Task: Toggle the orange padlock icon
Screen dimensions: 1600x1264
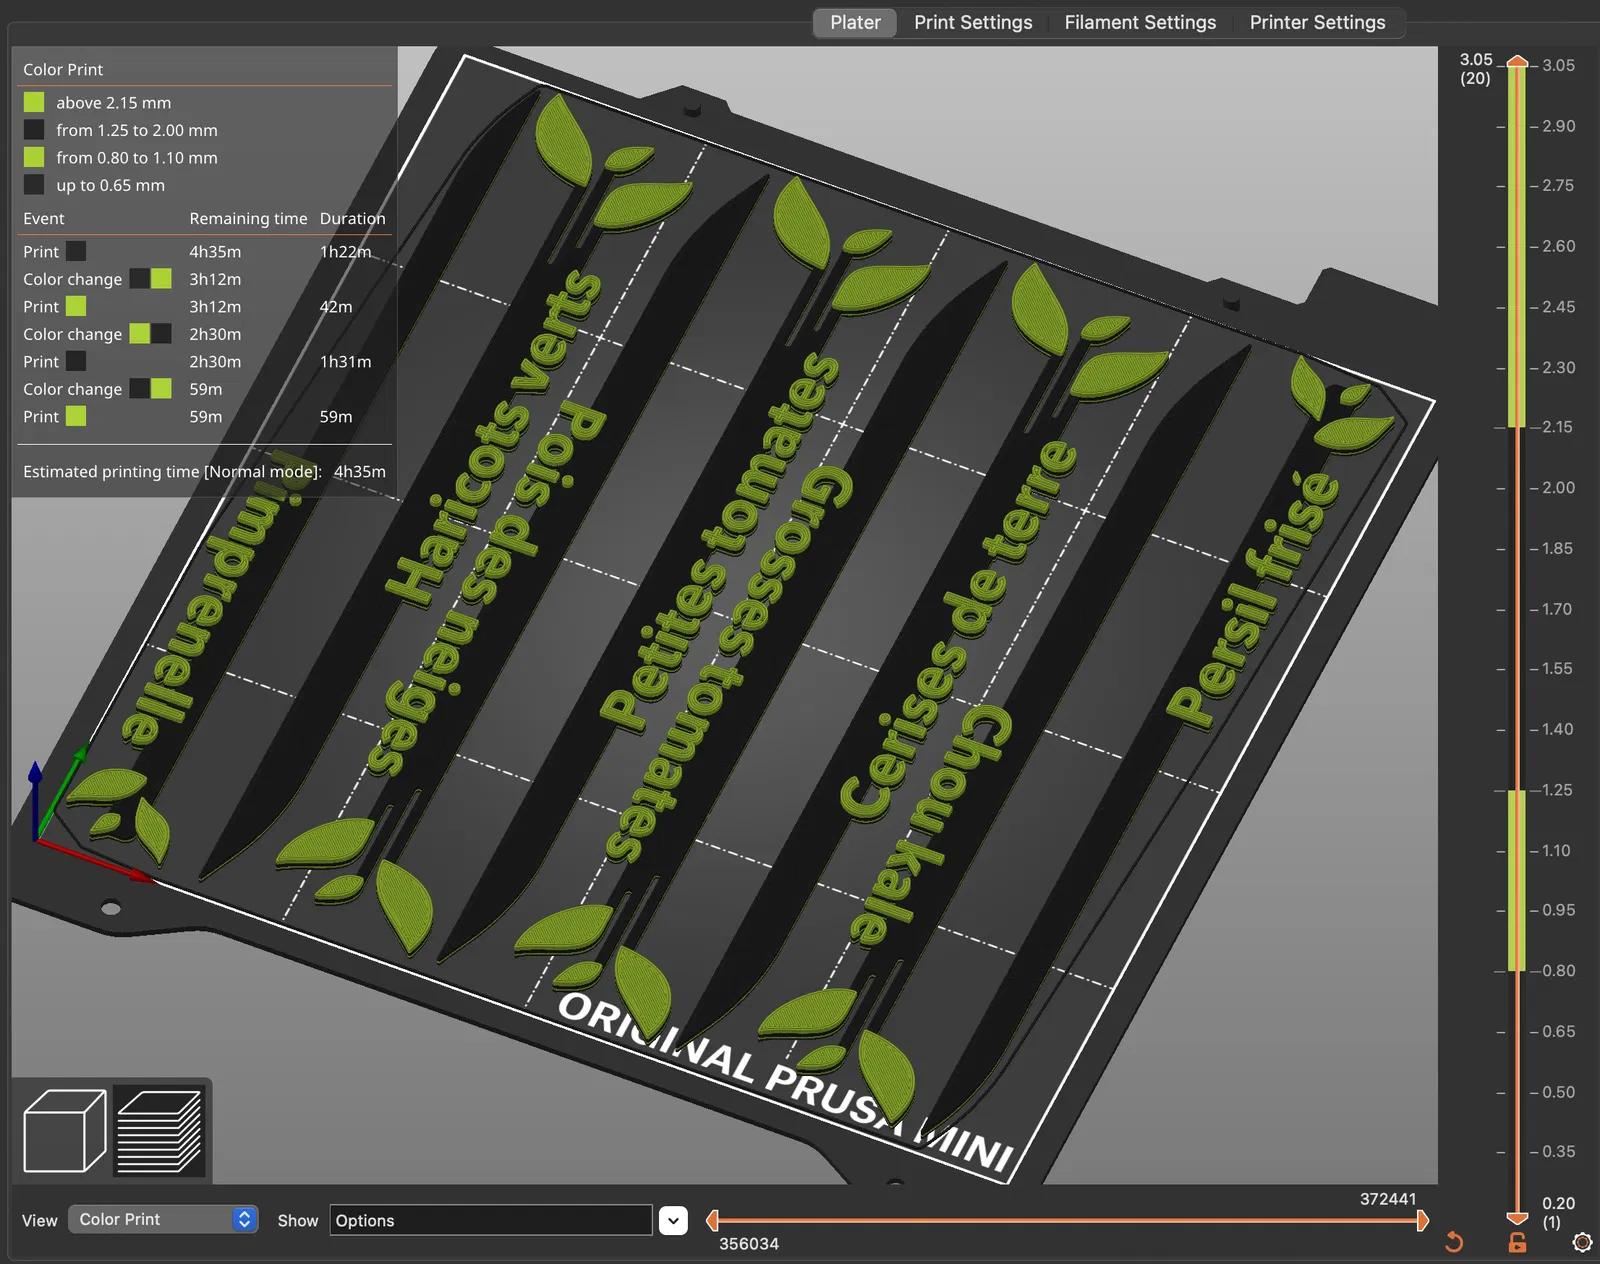Action: point(1517,1242)
